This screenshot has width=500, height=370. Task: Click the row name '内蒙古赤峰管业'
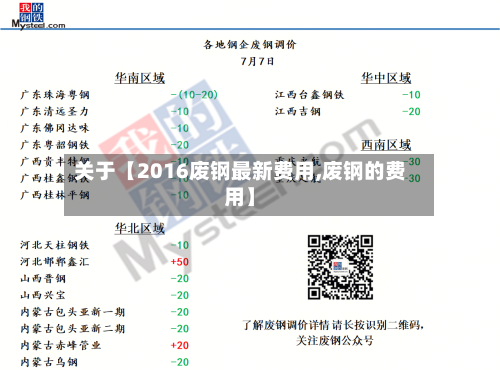(x=61, y=345)
